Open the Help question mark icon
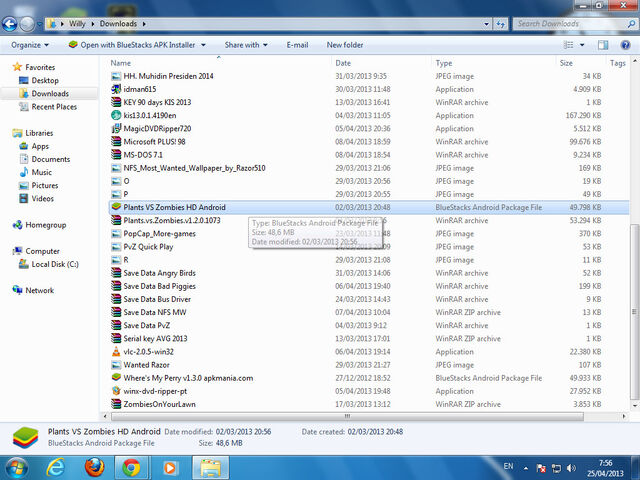Screen dimensions: 640x480 [x=625, y=45]
